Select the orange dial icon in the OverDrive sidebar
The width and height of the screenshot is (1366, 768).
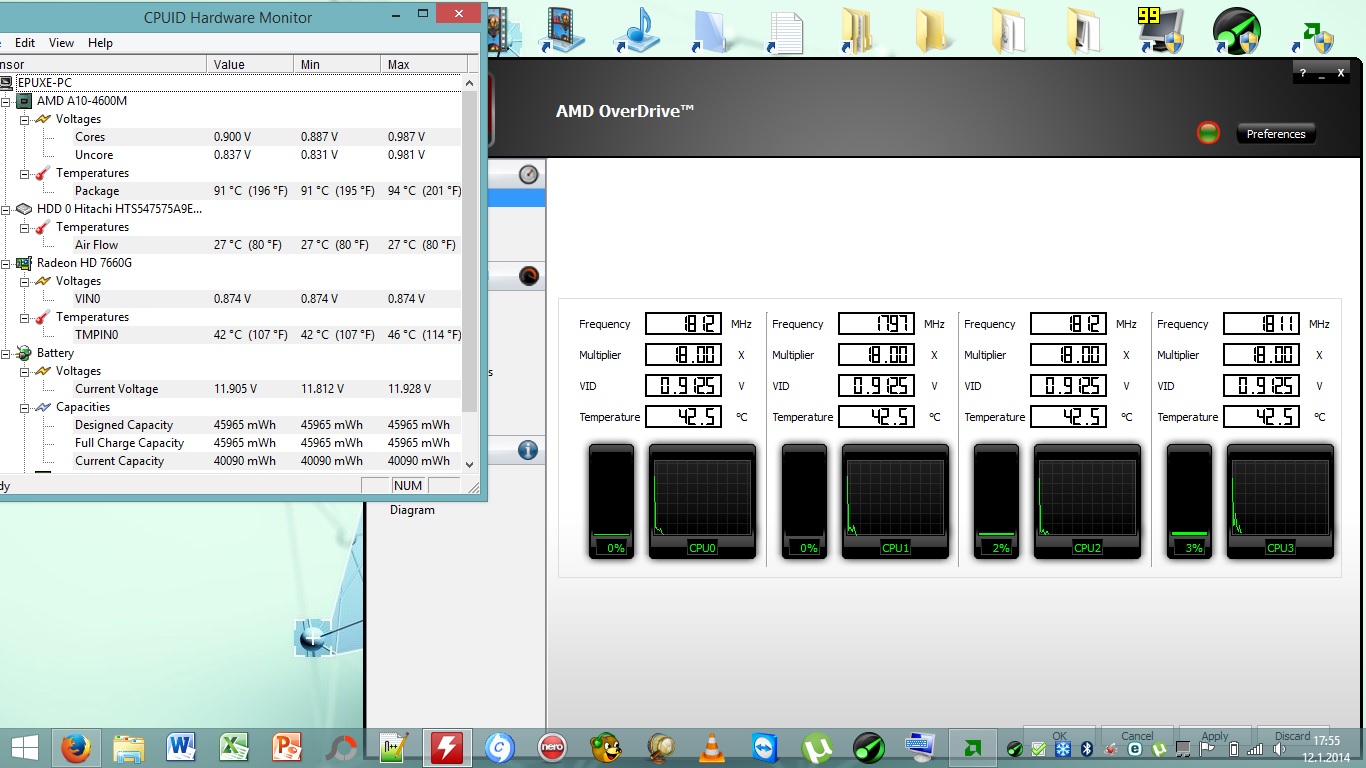pyautogui.click(x=529, y=277)
